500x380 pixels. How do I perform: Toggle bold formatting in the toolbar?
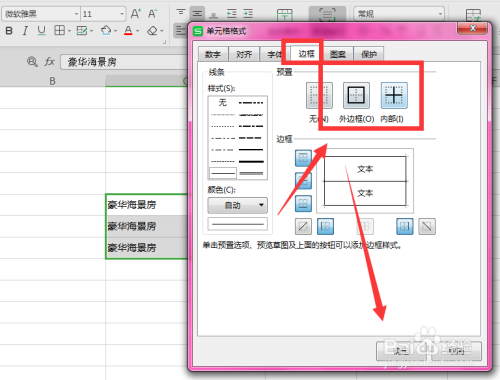(x=9, y=31)
